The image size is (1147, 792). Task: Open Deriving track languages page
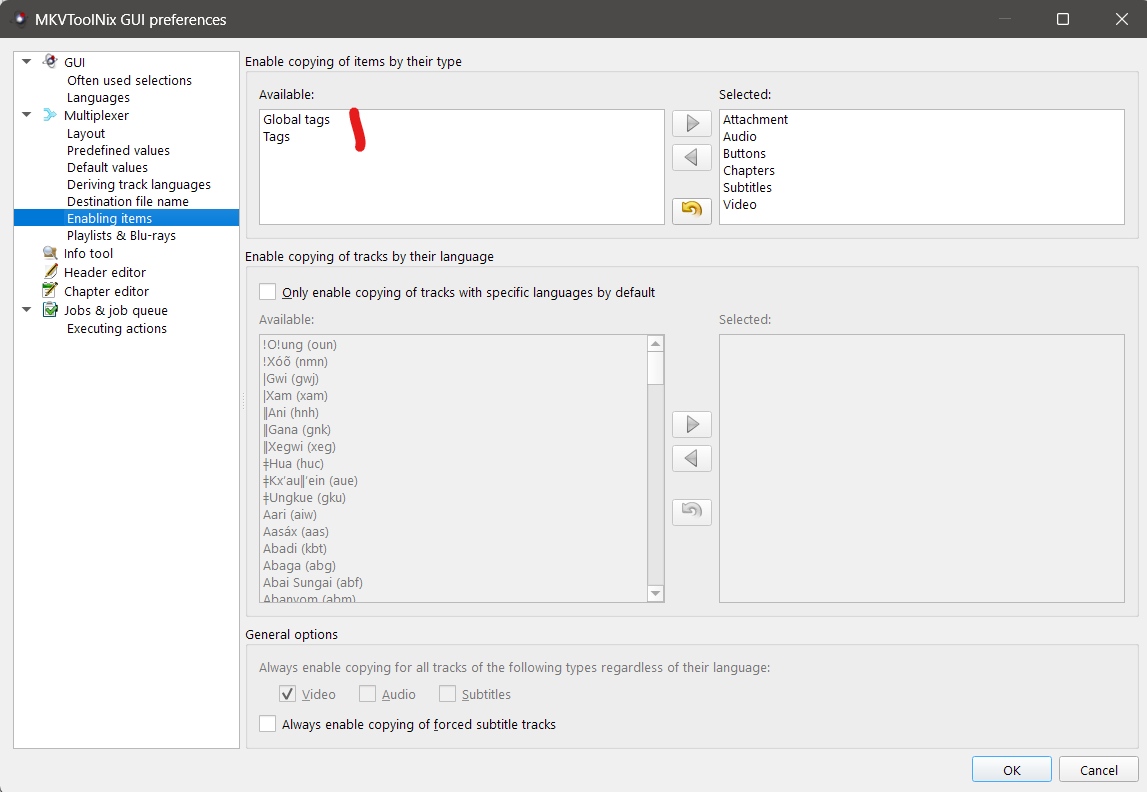139,184
